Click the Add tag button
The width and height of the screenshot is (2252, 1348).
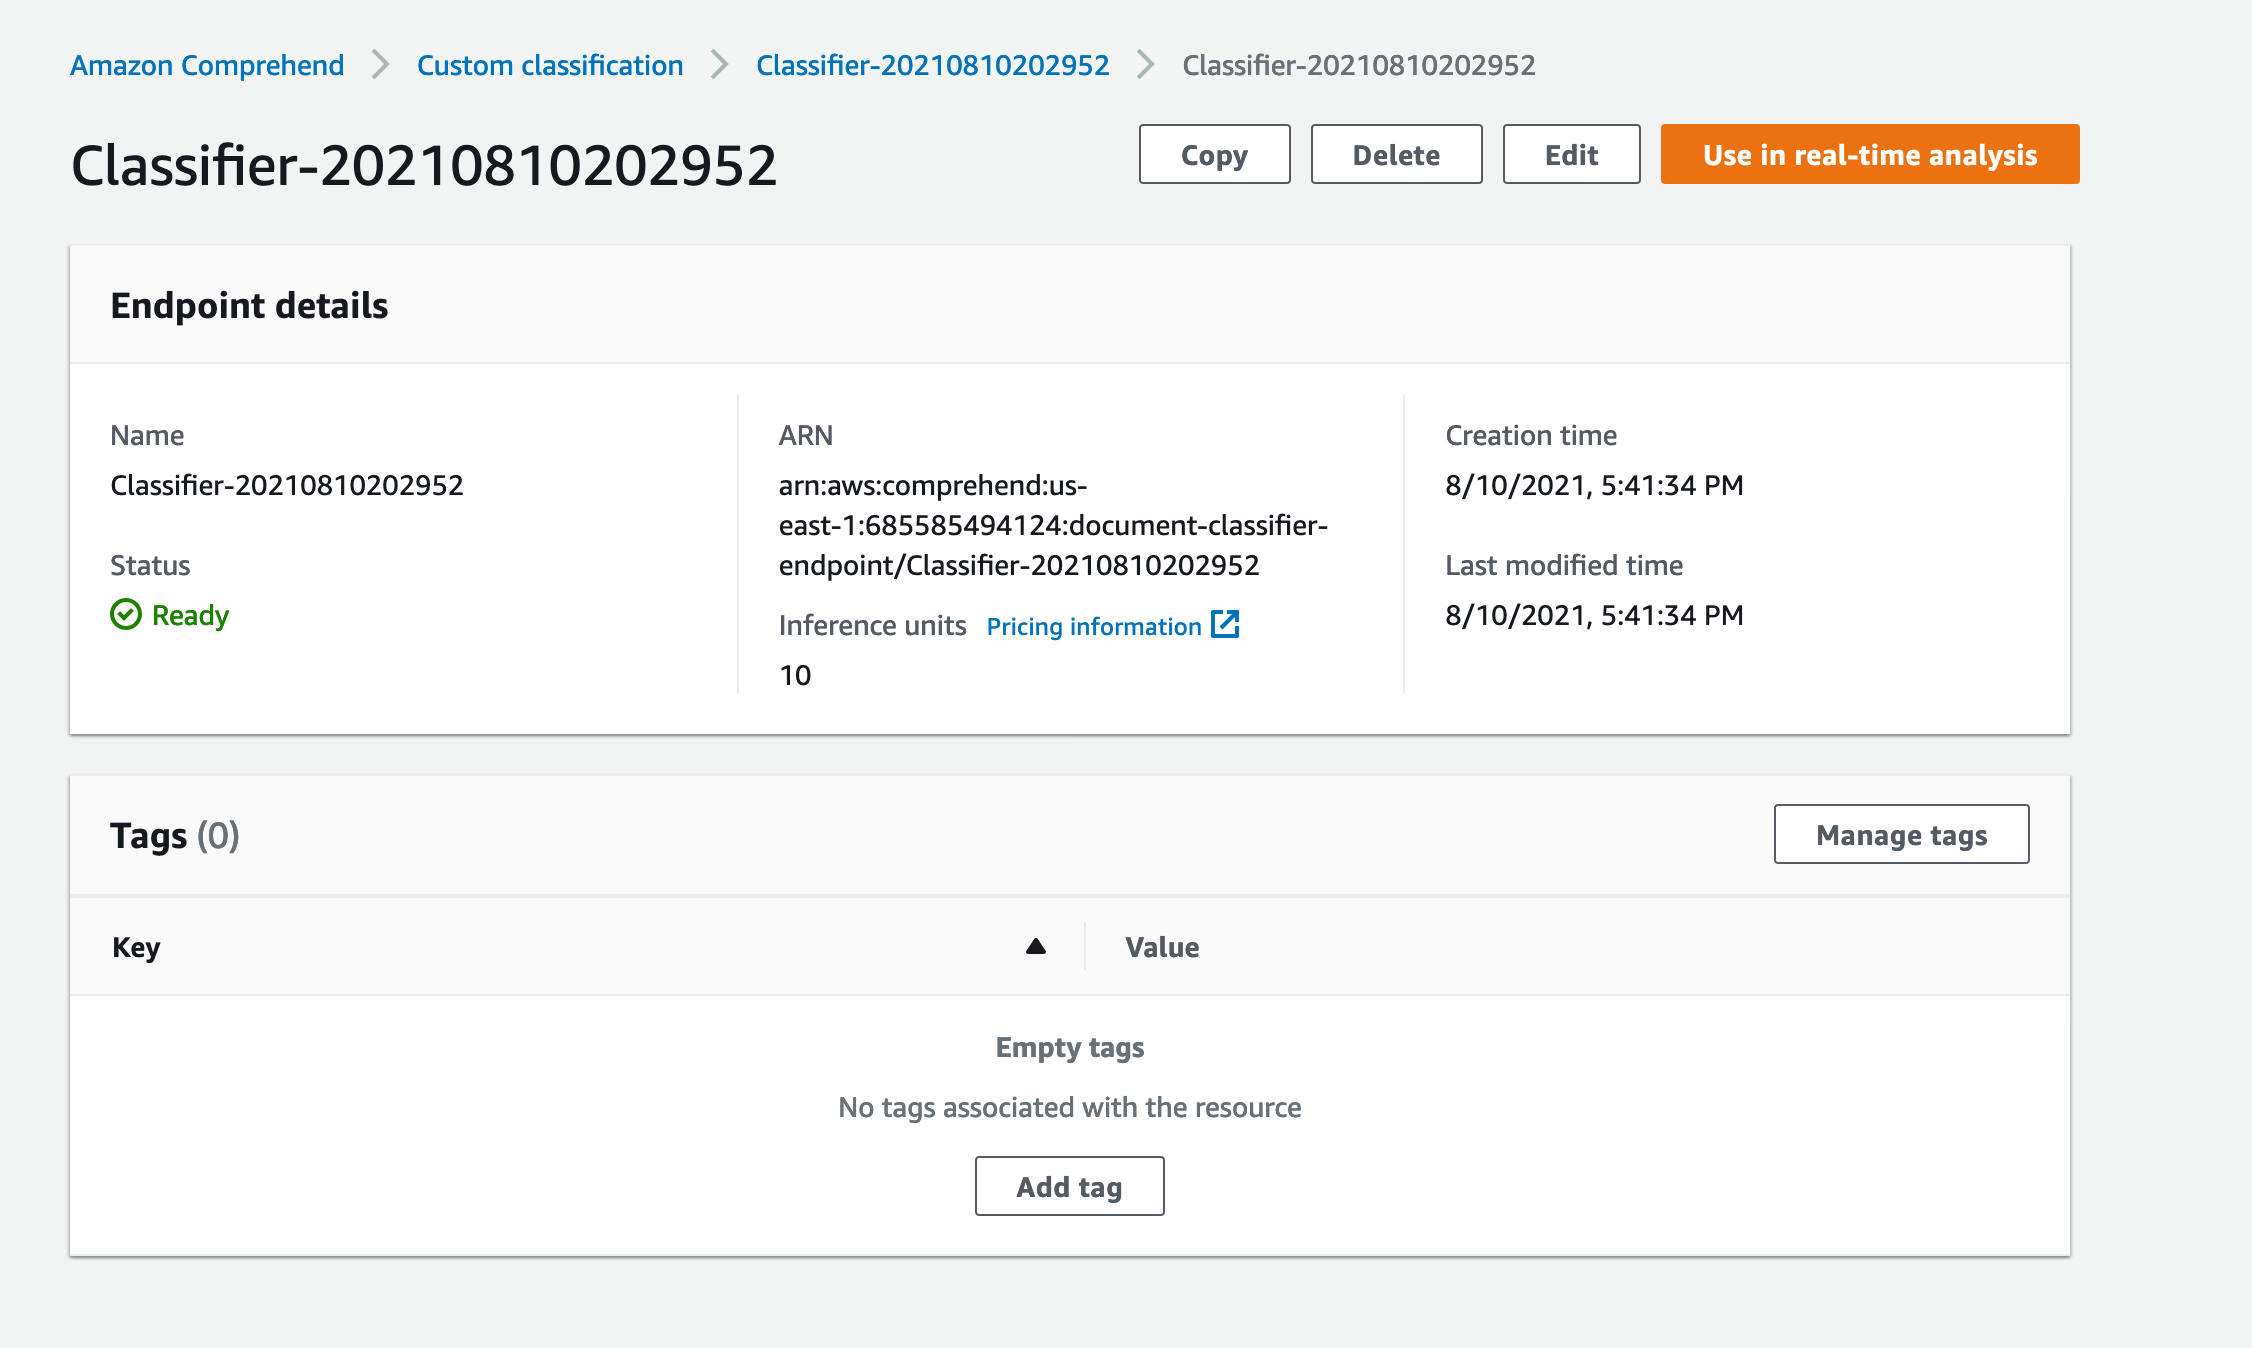coord(1069,1186)
